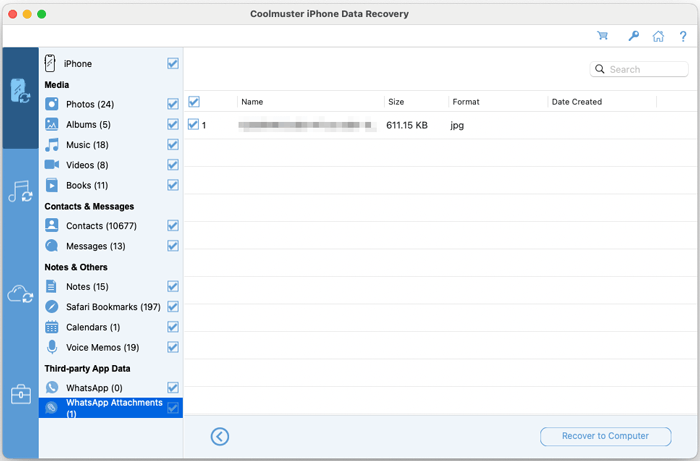Open the Music (18) category
The width and height of the screenshot is (700, 461).
click(87, 145)
